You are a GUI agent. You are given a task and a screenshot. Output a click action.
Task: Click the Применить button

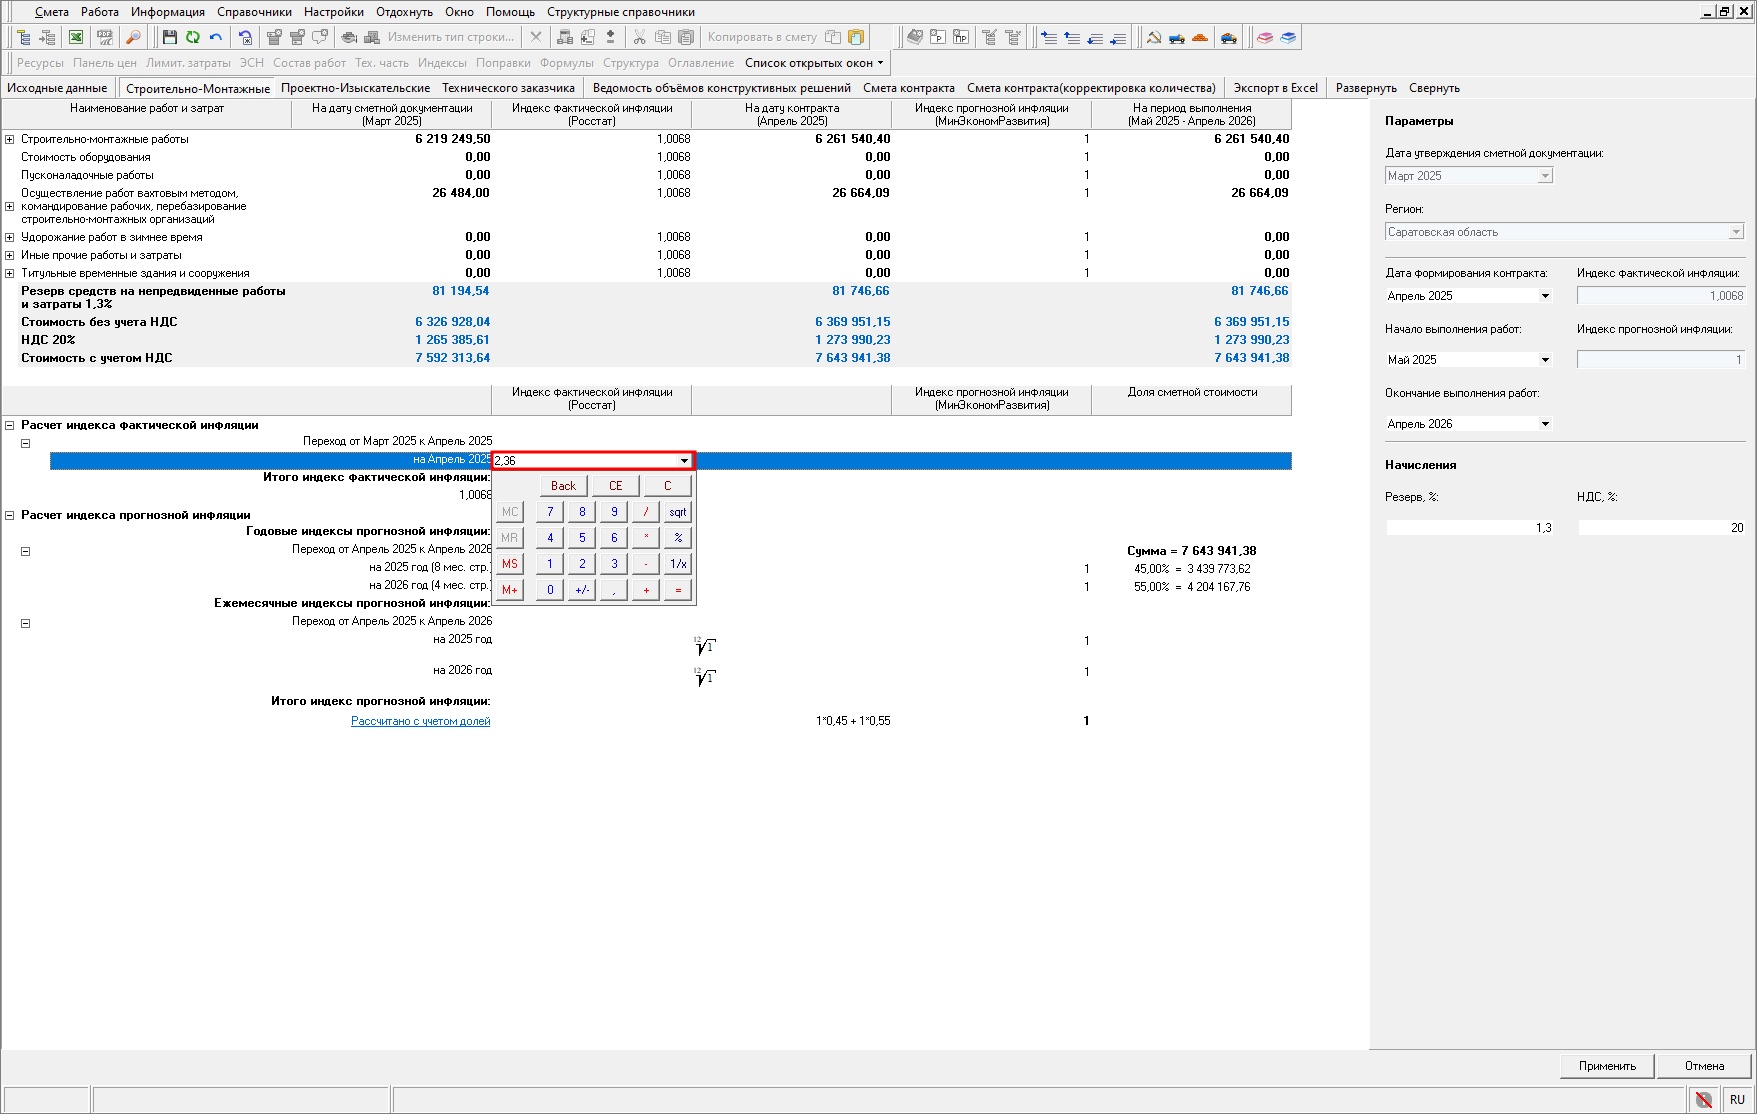1607,1066
